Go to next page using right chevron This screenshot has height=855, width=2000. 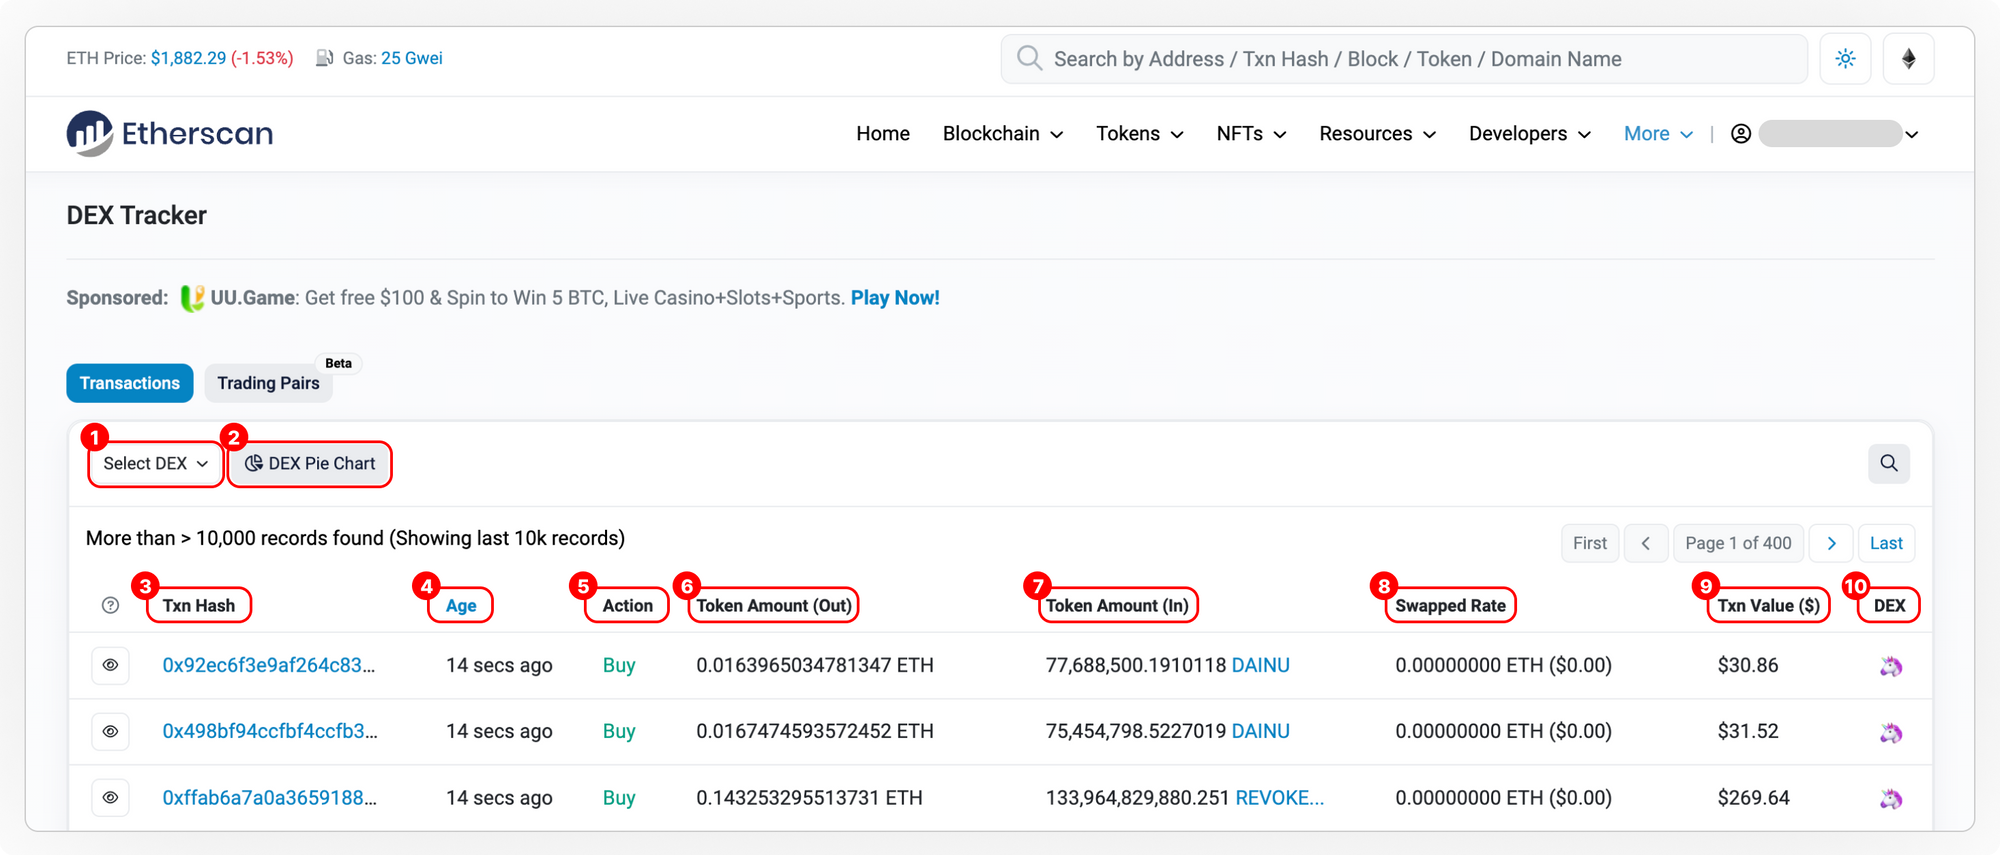[1831, 543]
